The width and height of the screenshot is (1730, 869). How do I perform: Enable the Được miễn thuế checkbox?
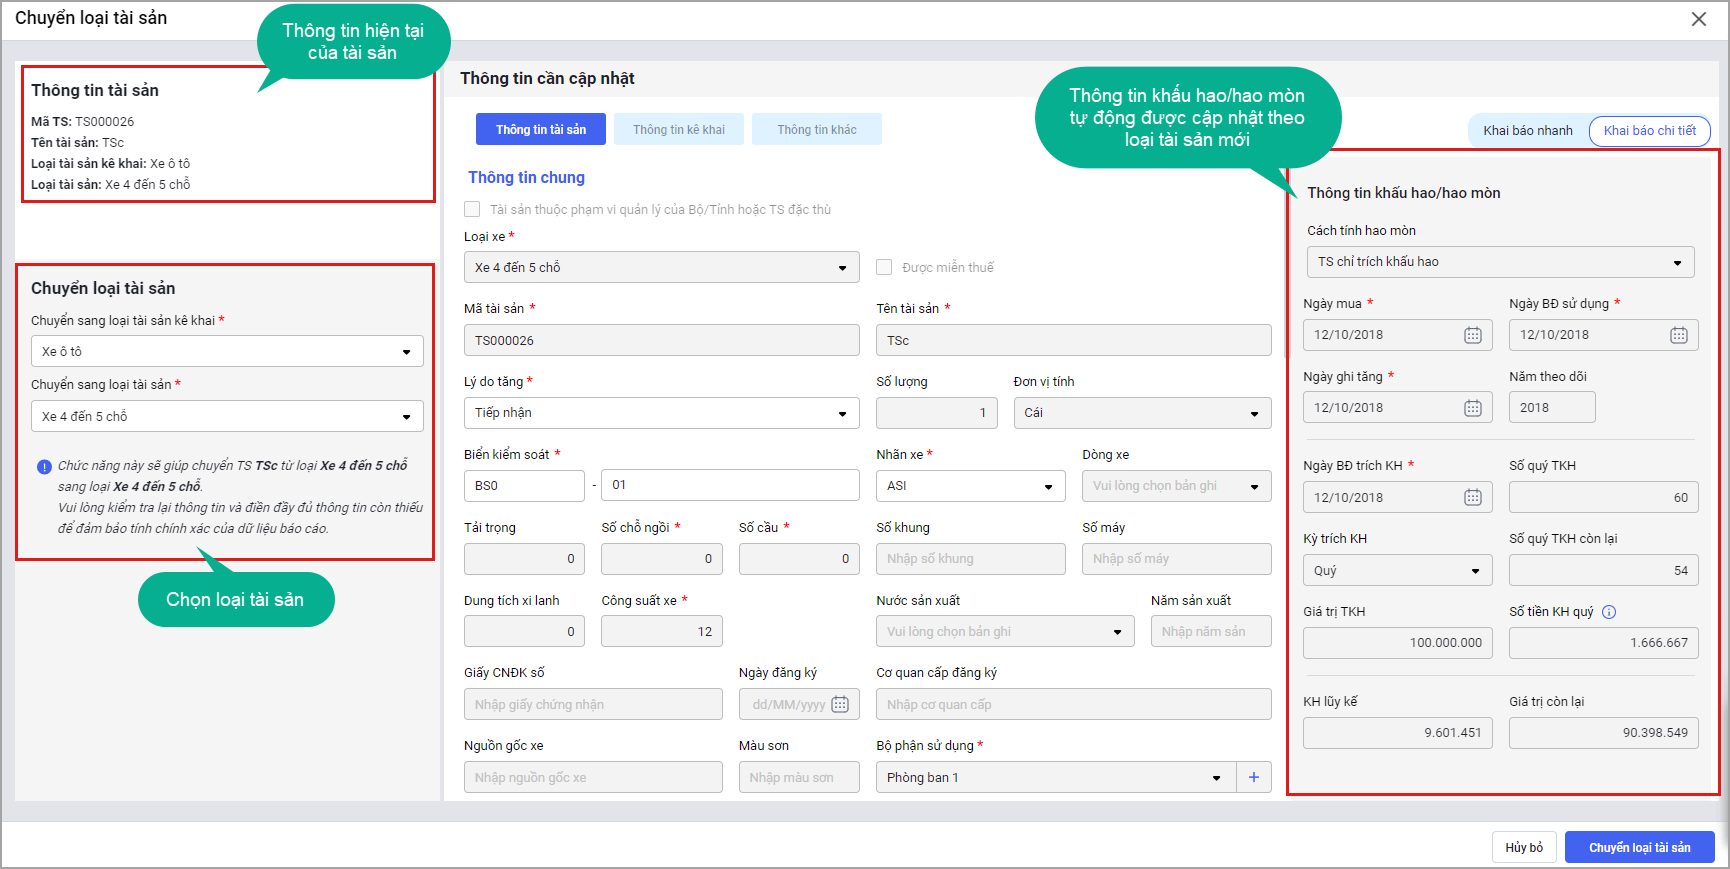pyautogui.click(x=884, y=267)
